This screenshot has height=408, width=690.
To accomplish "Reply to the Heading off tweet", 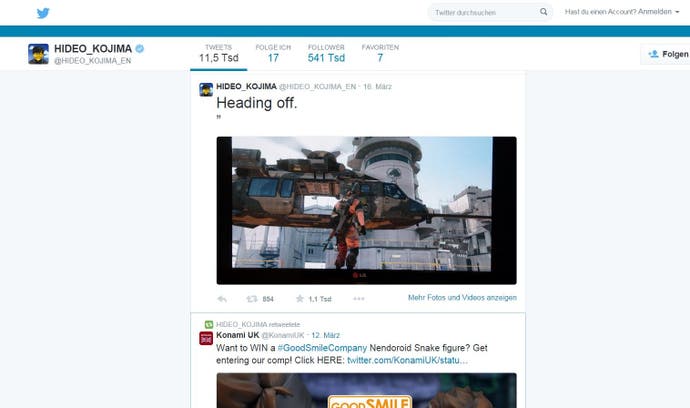I will 222,299.
